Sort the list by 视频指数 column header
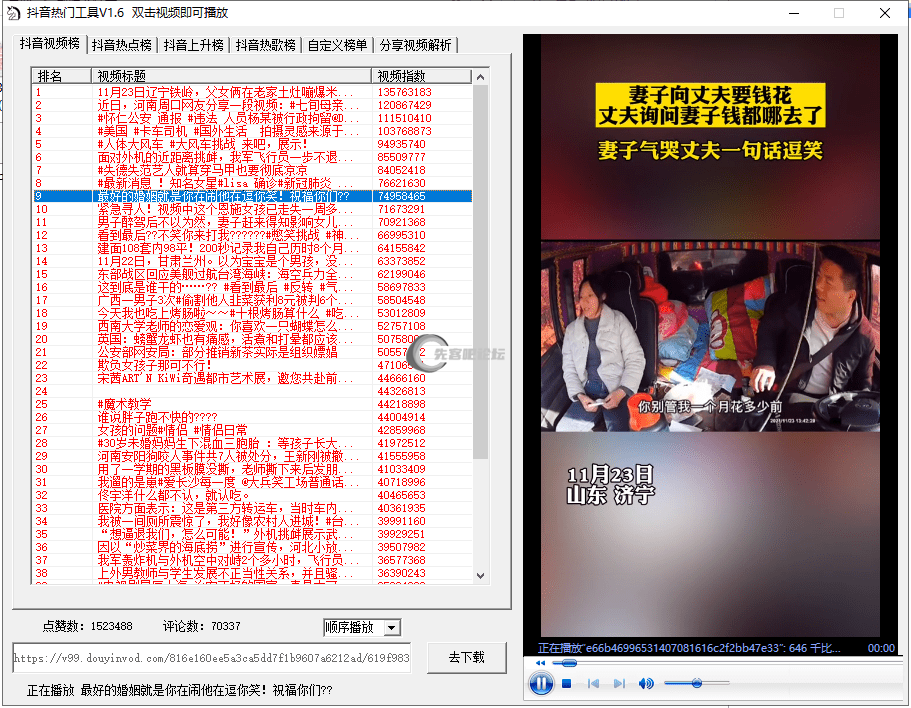 pos(420,76)
